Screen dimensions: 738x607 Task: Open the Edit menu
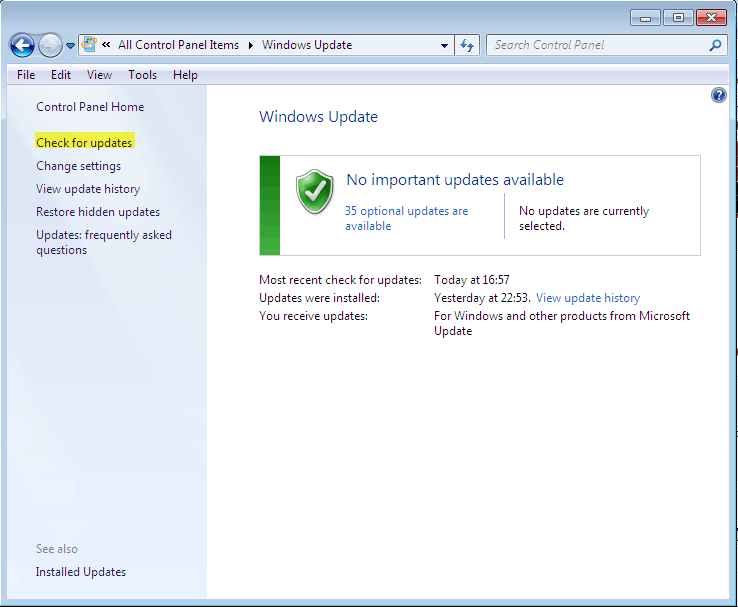point(61,75)
